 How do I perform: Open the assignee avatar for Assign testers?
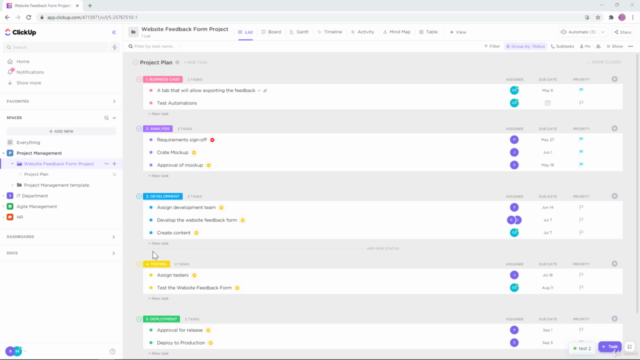tap(514, 275)
